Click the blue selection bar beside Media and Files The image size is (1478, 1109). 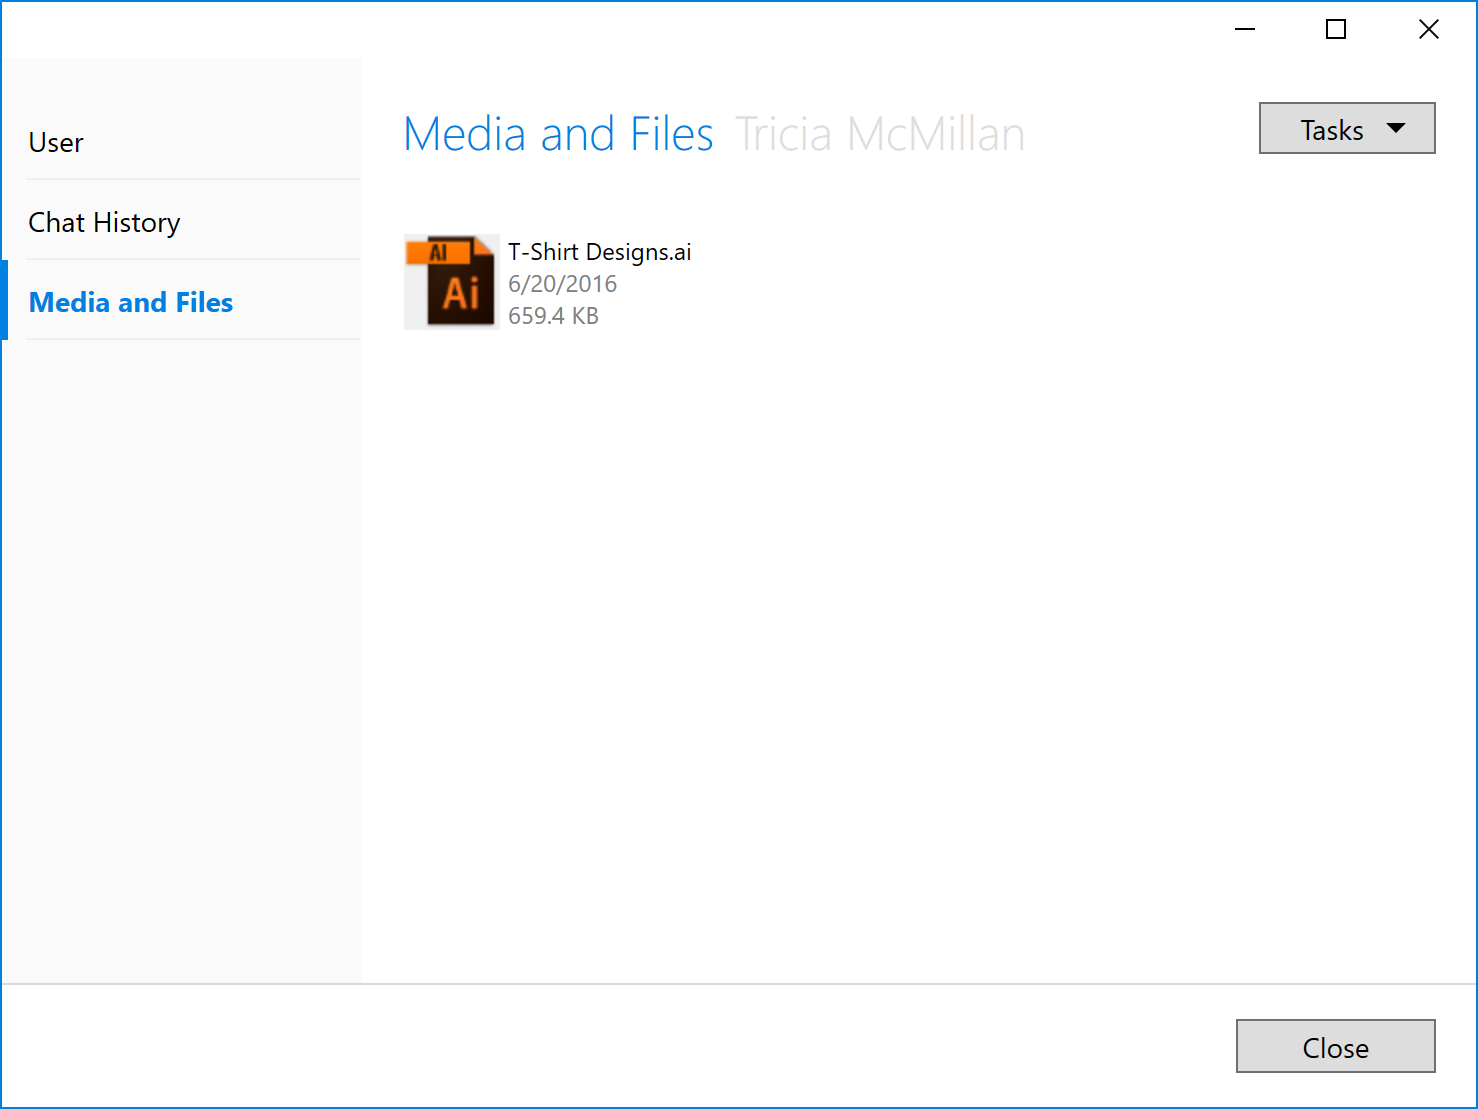point(4,300)
